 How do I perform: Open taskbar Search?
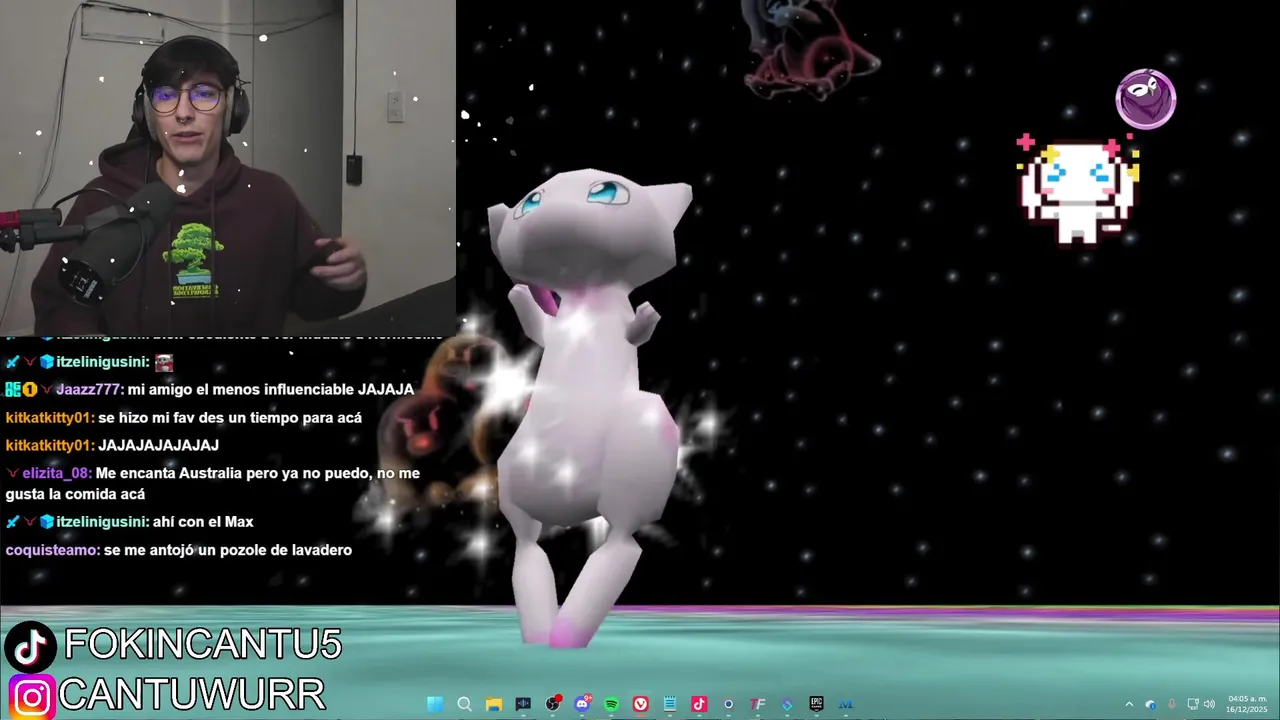[464, 704]
